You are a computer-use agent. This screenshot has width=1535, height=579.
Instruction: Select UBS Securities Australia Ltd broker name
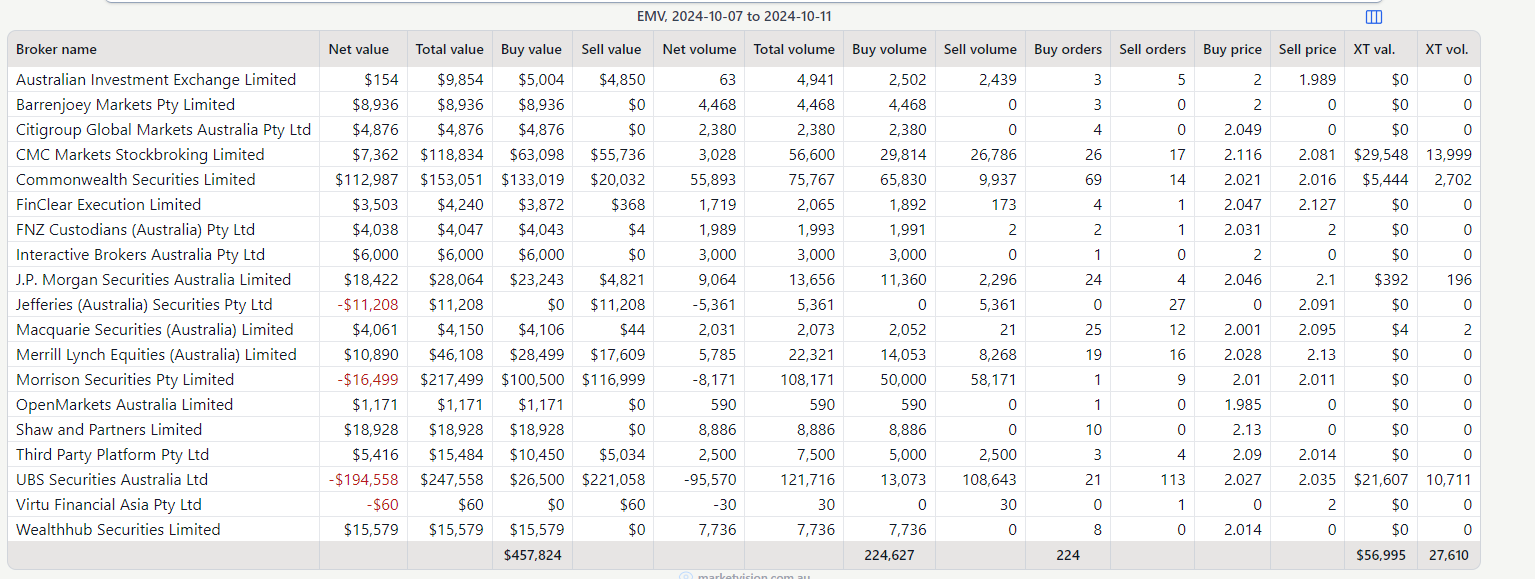click(112, 480)
